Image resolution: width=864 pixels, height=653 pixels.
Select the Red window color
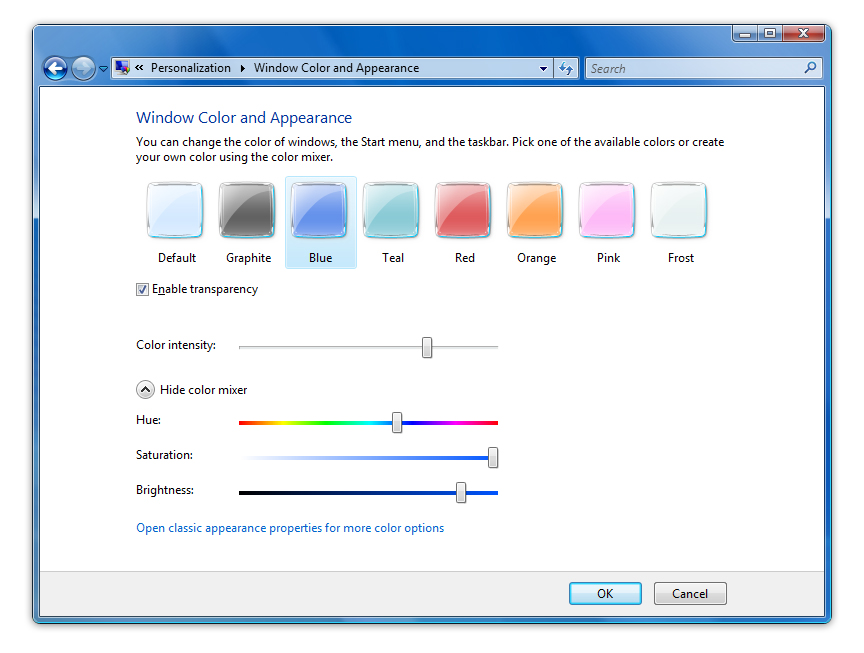point(464,211)
